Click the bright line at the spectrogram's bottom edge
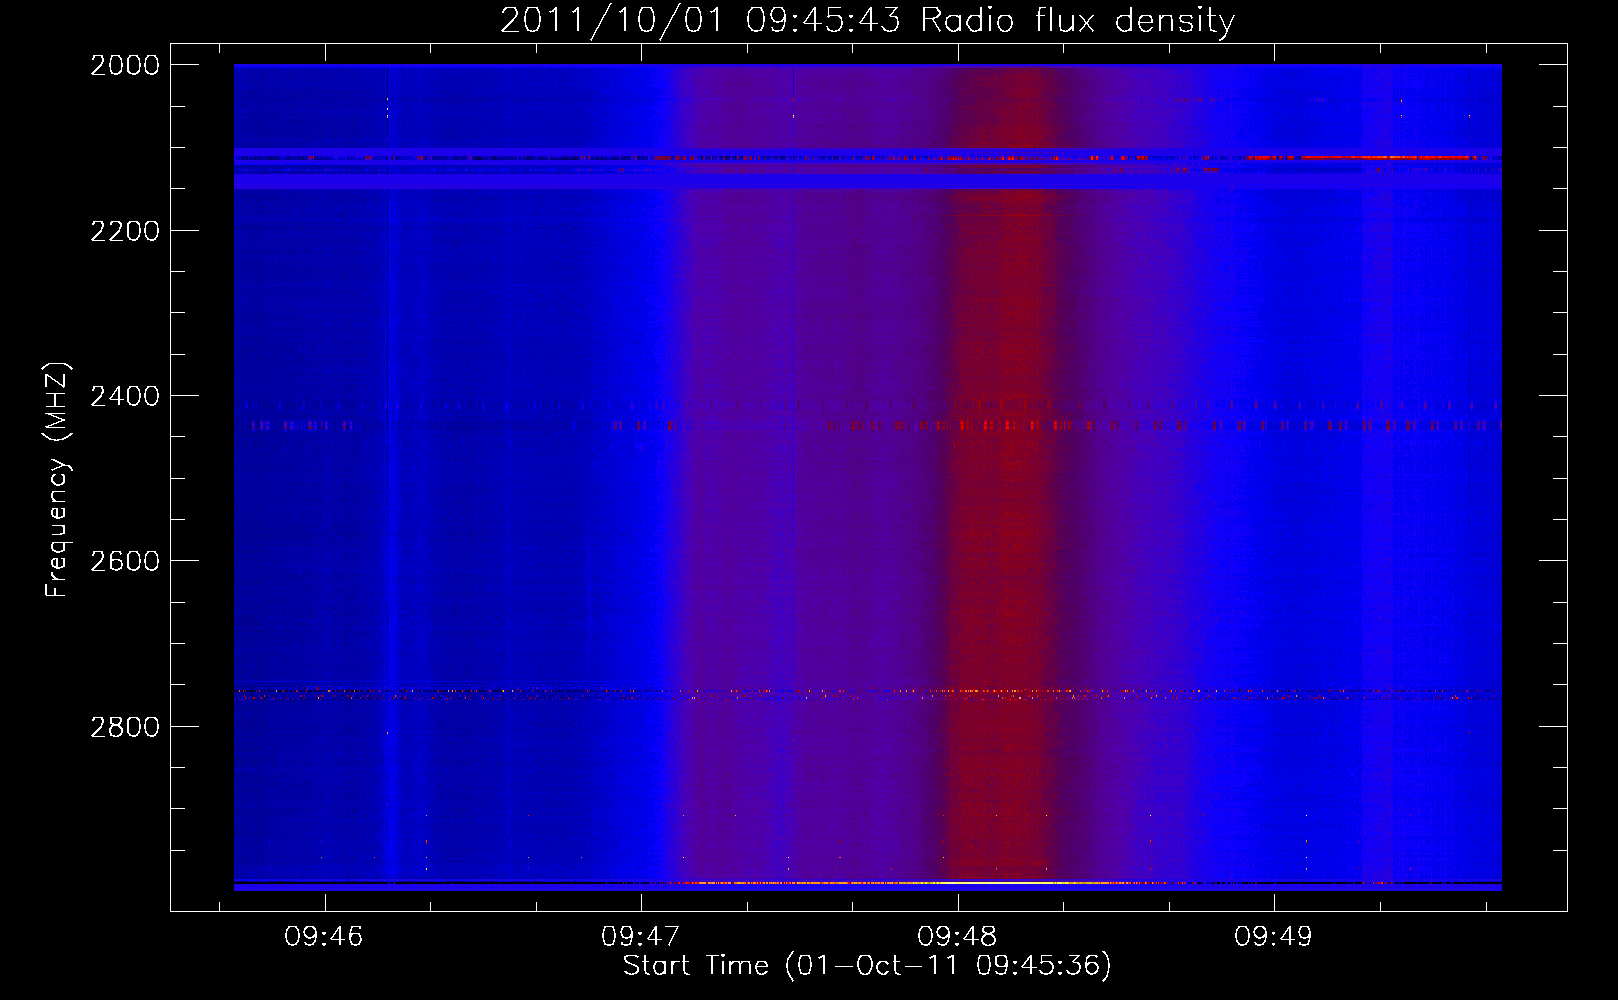The image size is (1618, 1000). [868, 884]
